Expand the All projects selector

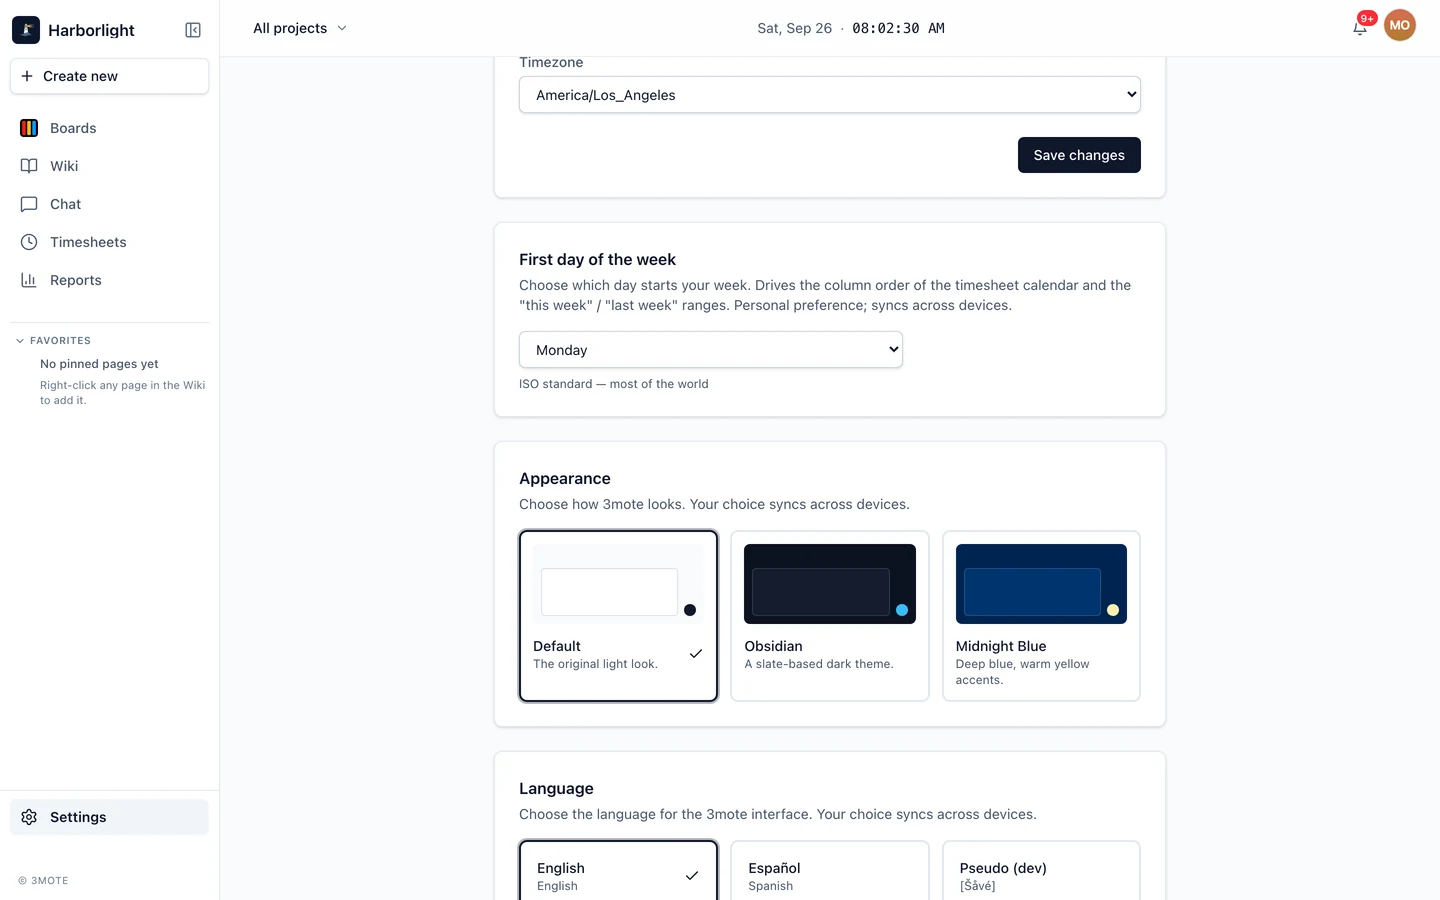tap(300, 28)
